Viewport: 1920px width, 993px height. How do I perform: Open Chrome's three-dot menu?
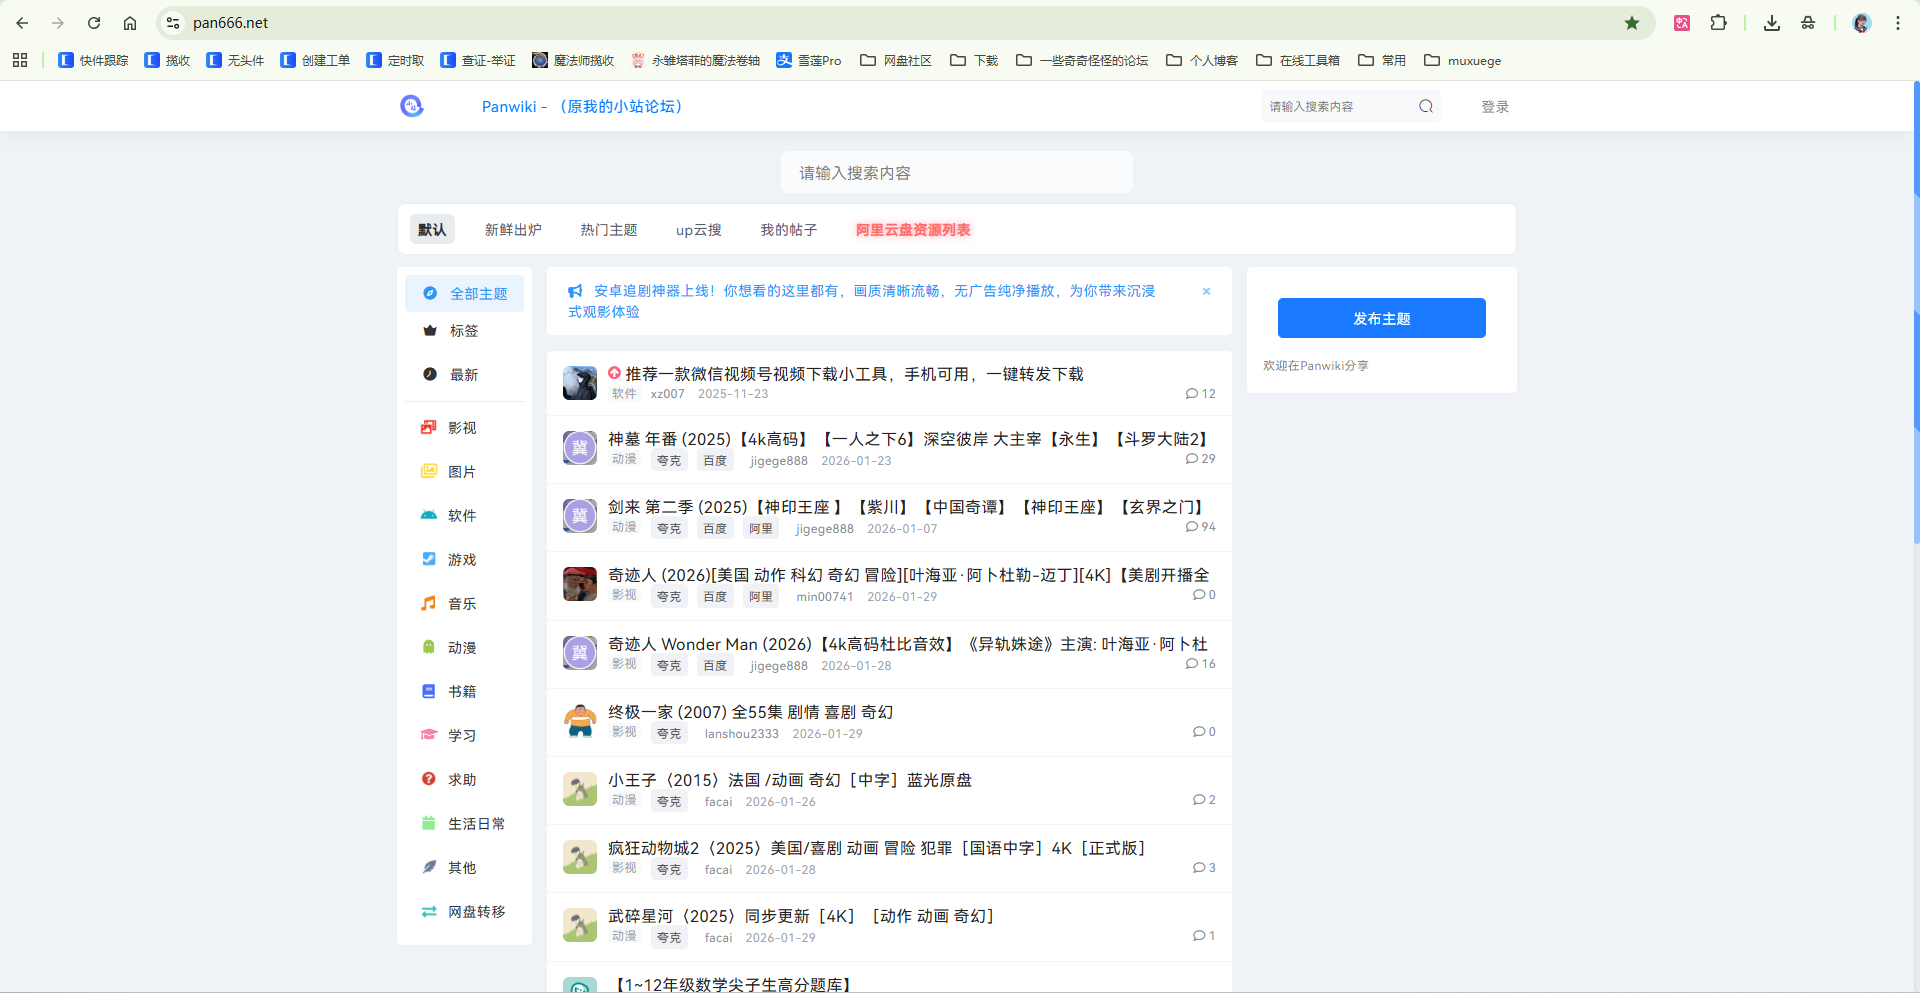click(x=1897, y=23)
